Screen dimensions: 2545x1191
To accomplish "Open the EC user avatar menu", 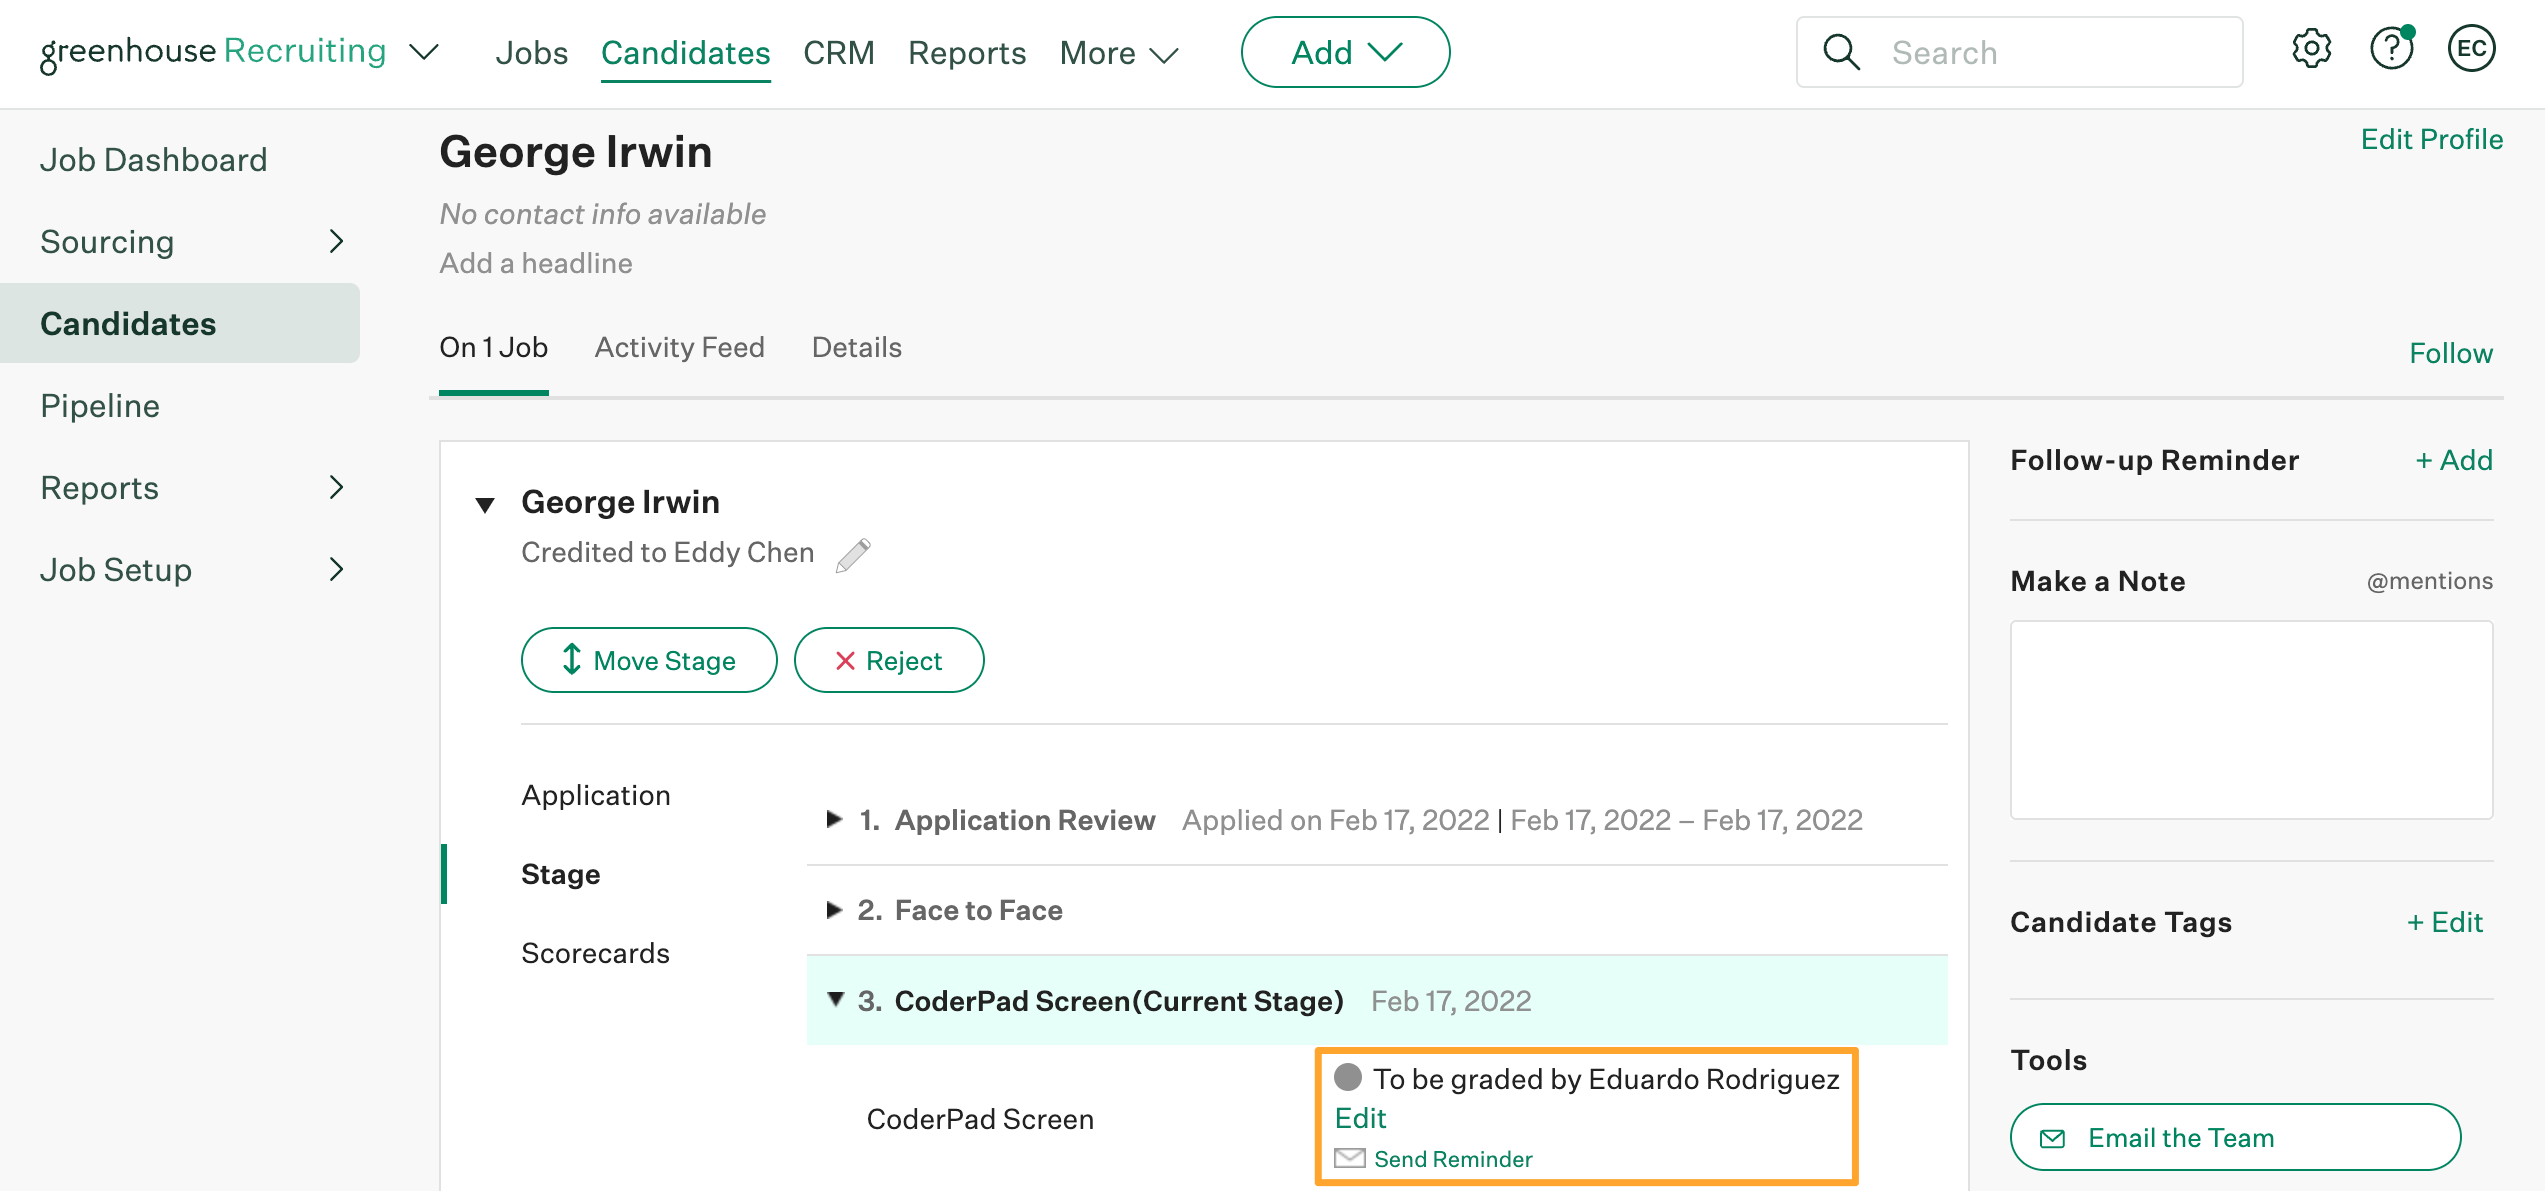I will [2471, 50].
